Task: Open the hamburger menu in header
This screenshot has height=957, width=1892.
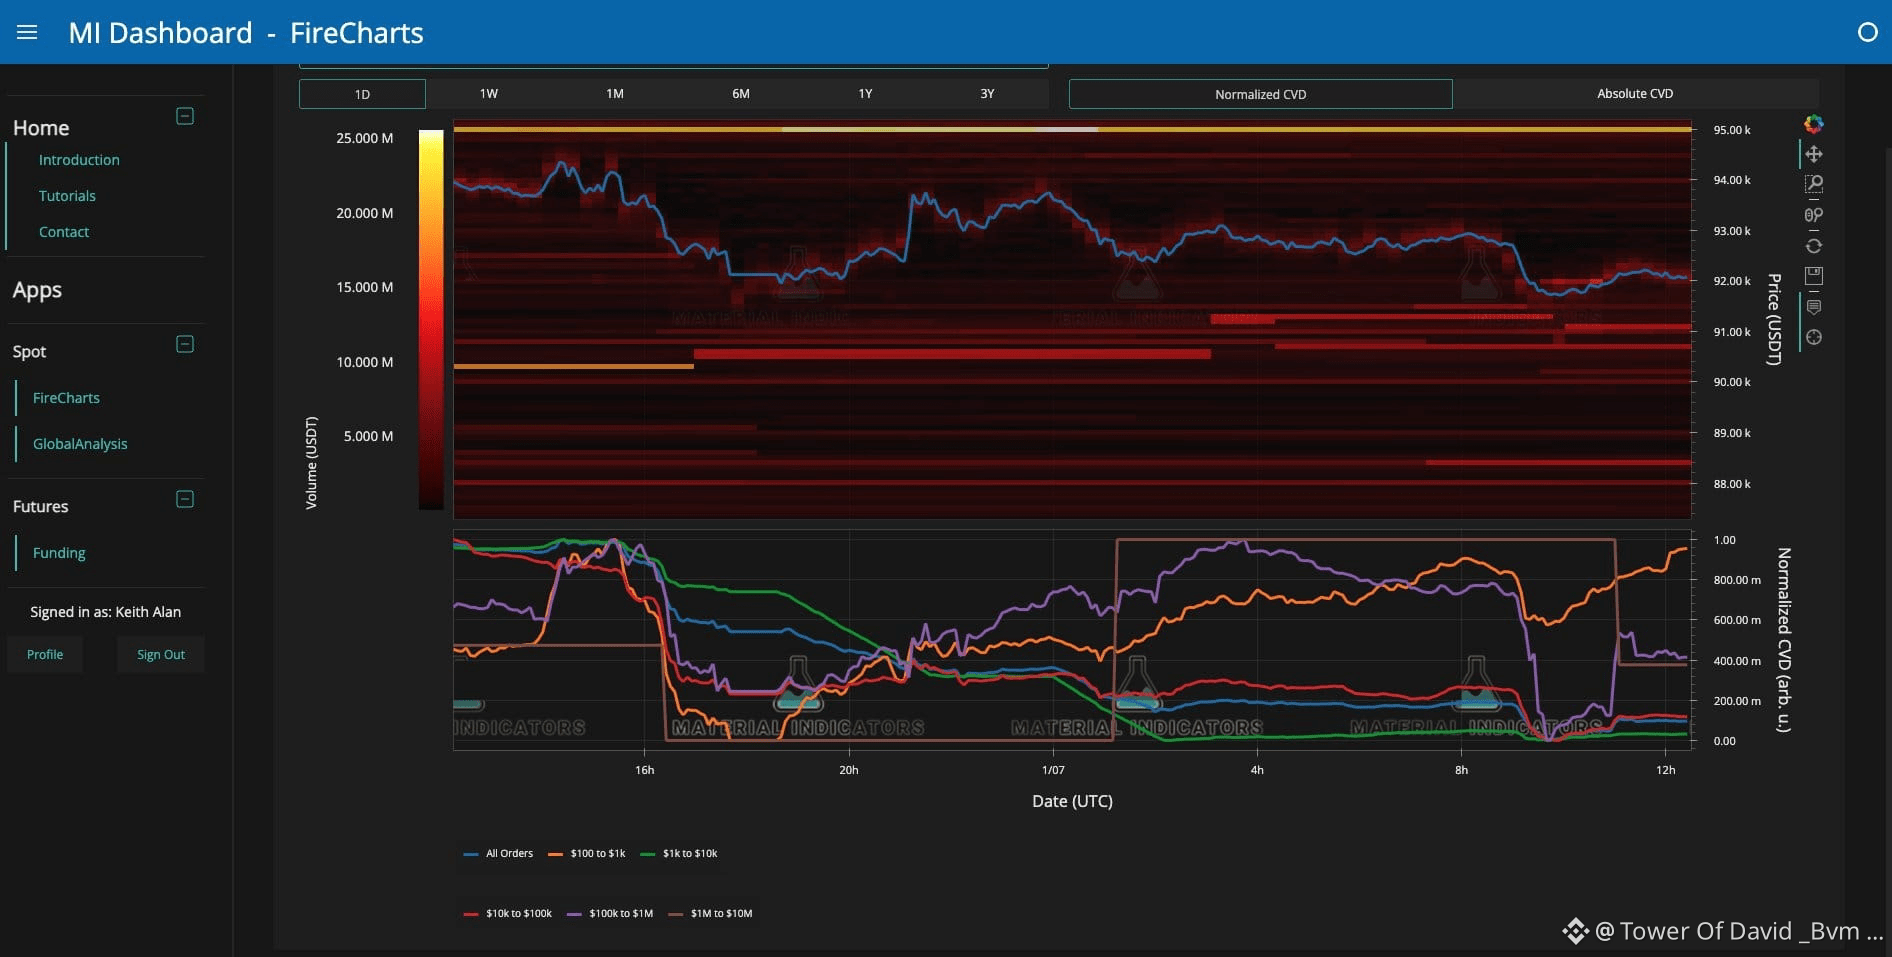Action: coord(27,32)
